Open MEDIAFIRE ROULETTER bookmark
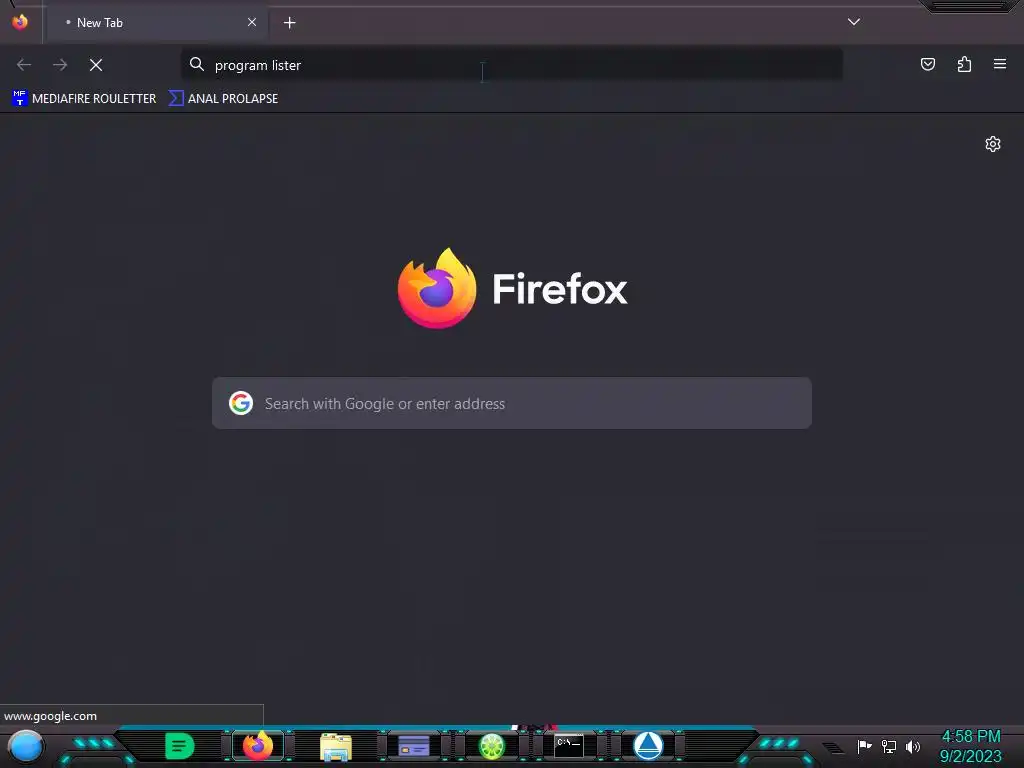This screenshot has height=768, width=1024. tap(84, 99)
